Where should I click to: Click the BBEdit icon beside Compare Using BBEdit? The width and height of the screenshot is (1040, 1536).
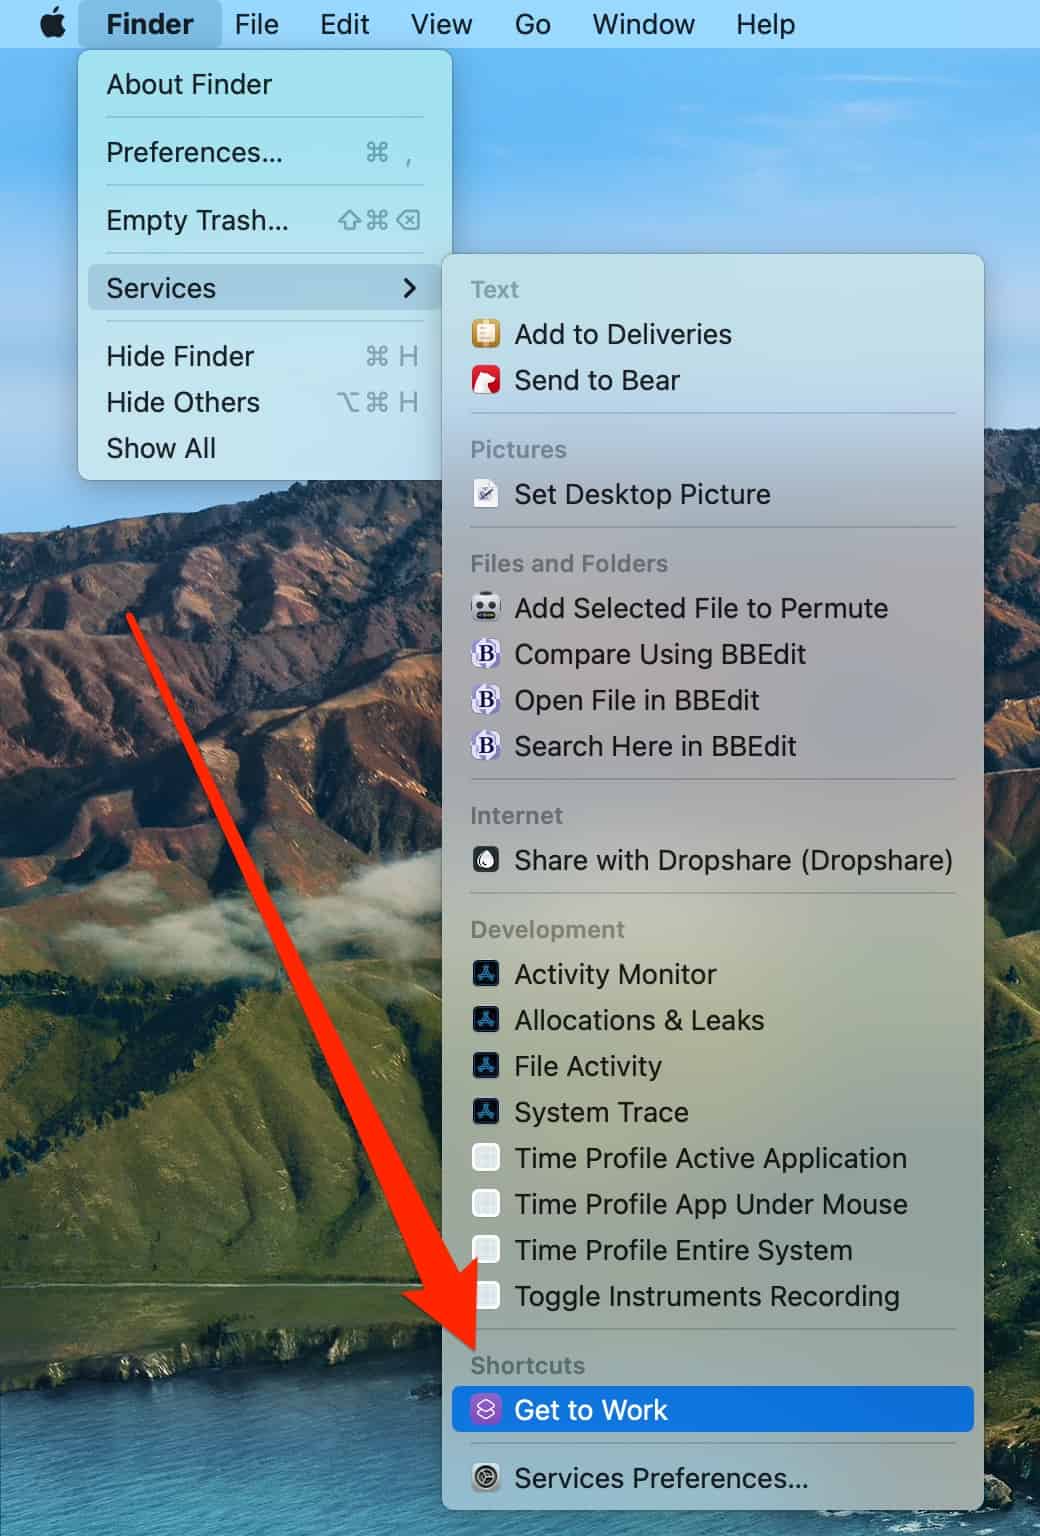point(486,654)
